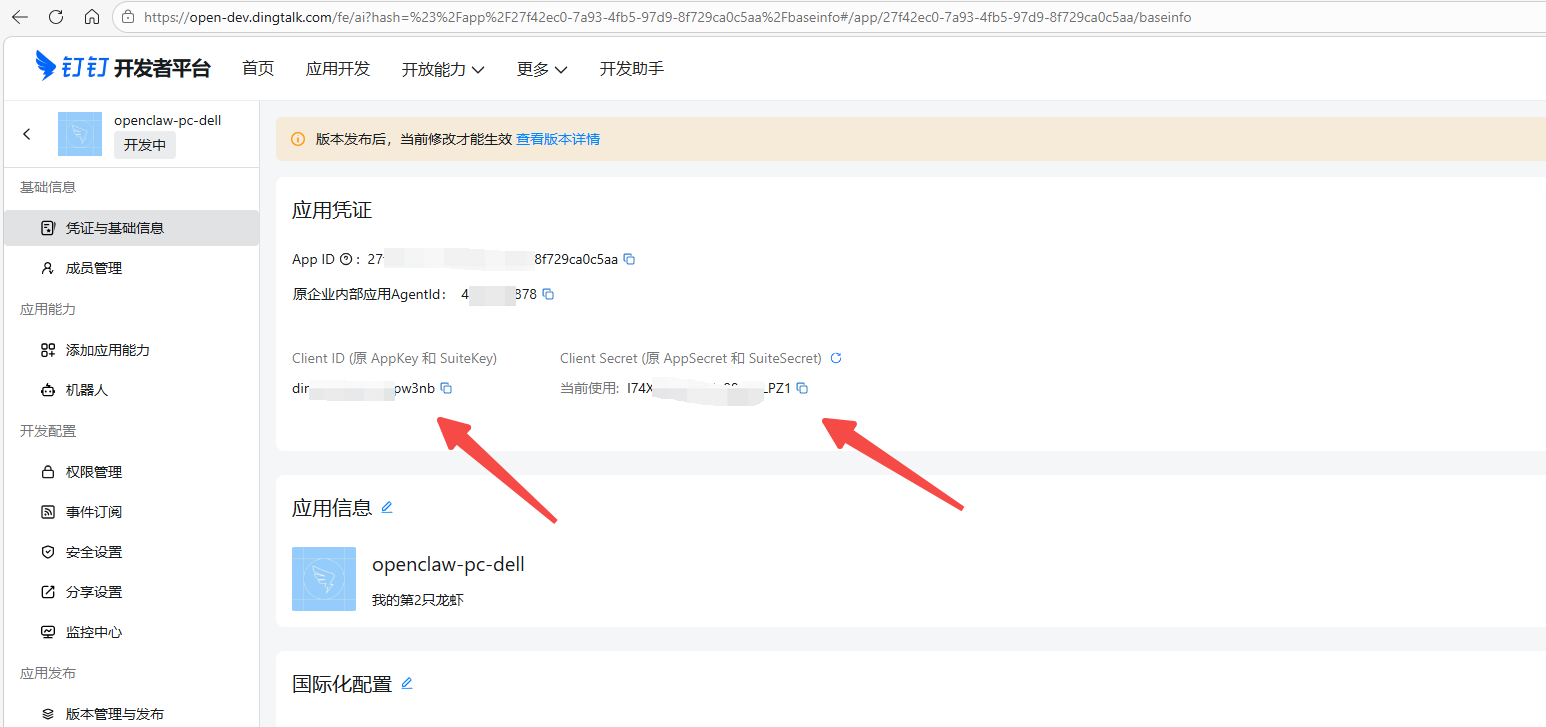
Task: Go back using sidebar left chevron
Action: tap(27, 134)
